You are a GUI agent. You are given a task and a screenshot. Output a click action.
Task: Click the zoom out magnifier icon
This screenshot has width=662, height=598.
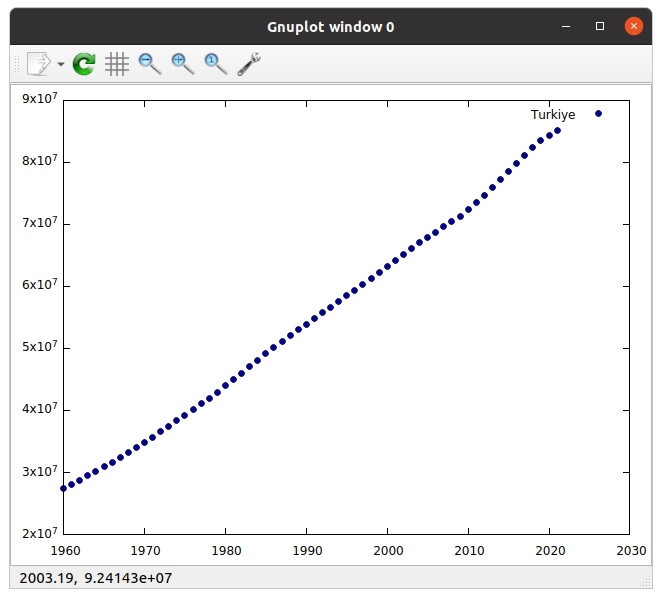coord(150,64)
